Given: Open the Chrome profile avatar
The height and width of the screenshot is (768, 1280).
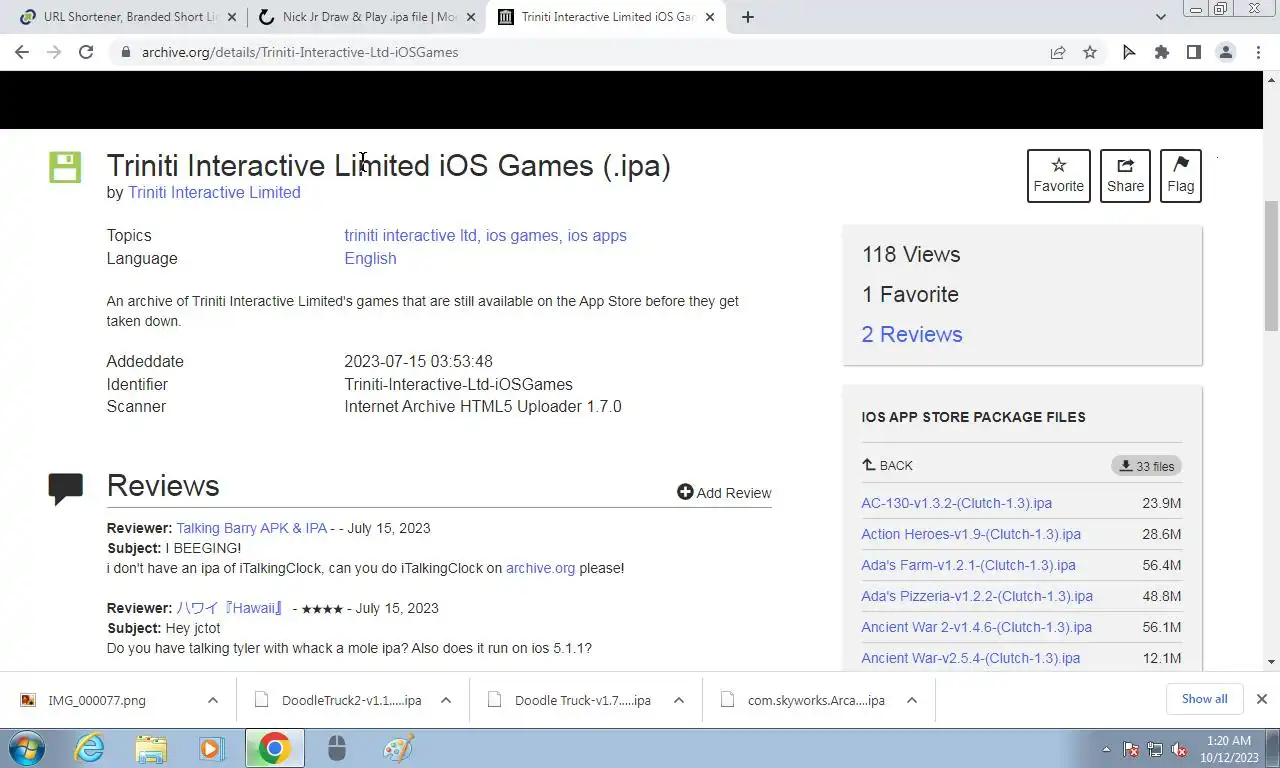Looking at the screenshot, I should tap(1226, 52).
